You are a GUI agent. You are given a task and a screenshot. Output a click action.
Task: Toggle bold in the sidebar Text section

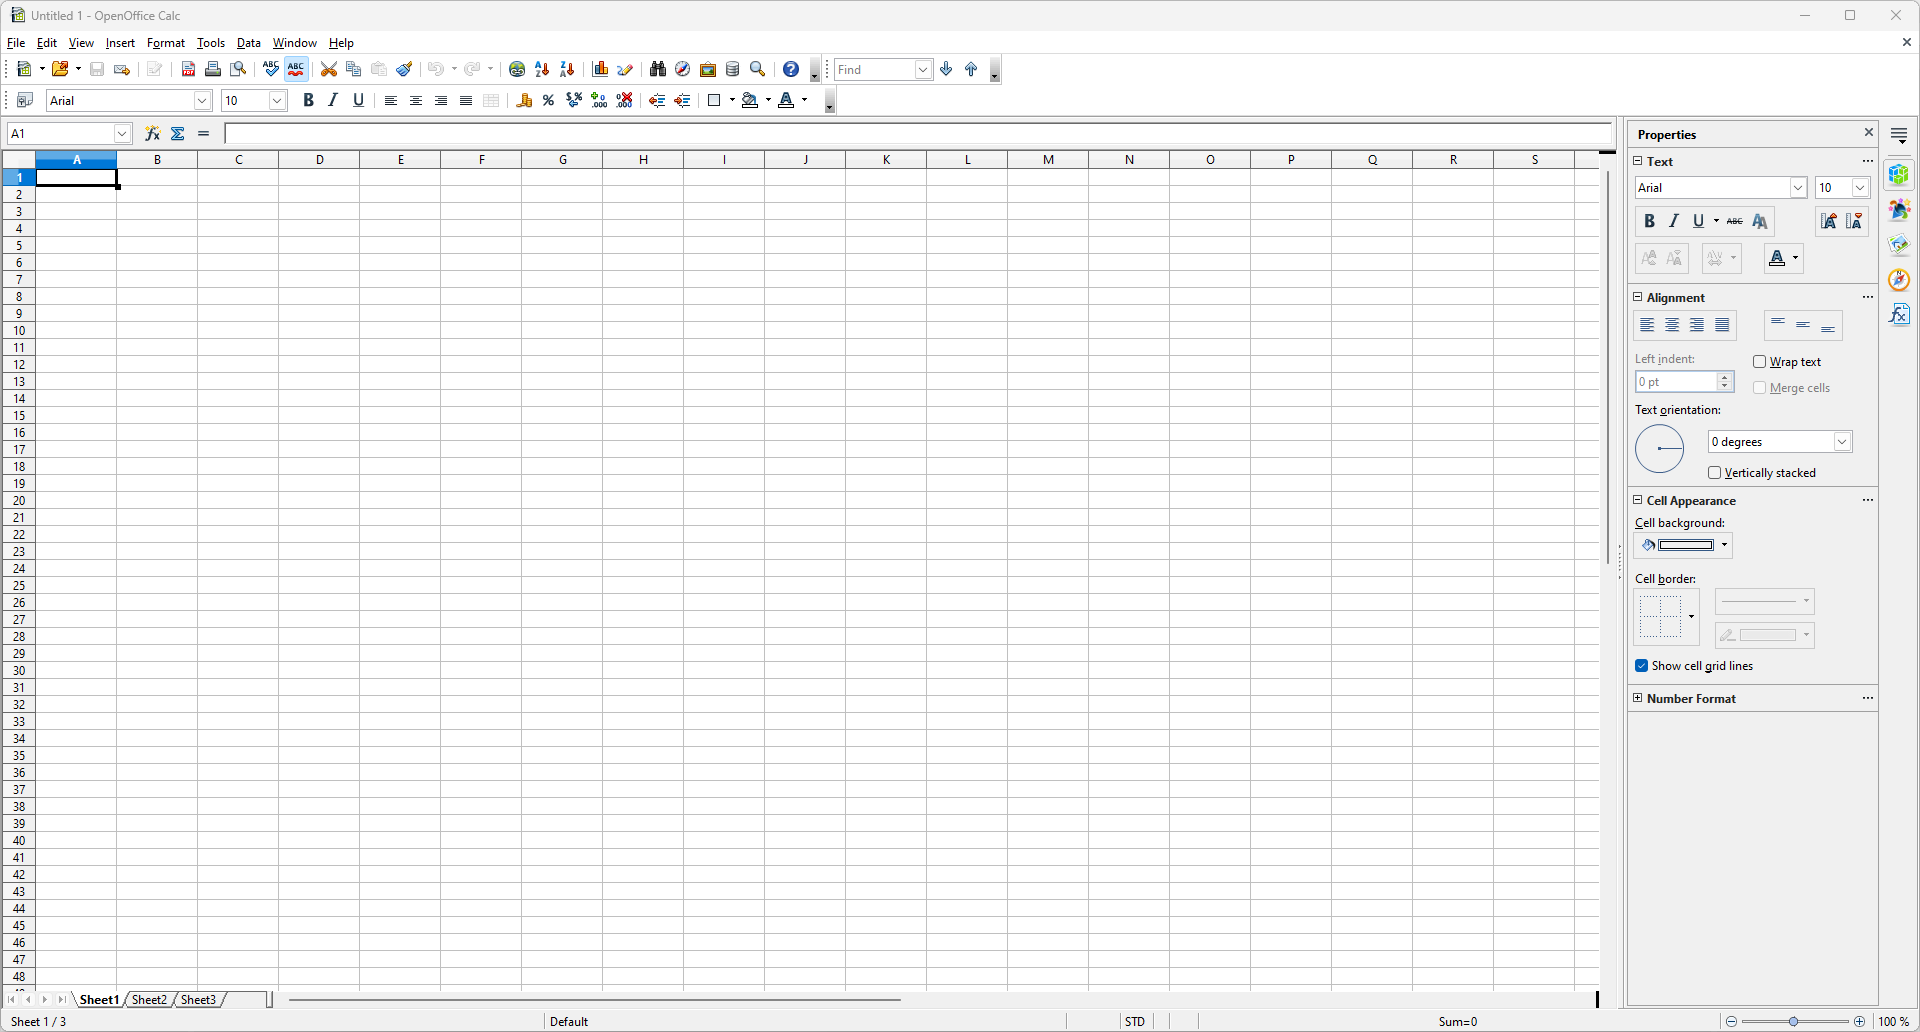1649,221
